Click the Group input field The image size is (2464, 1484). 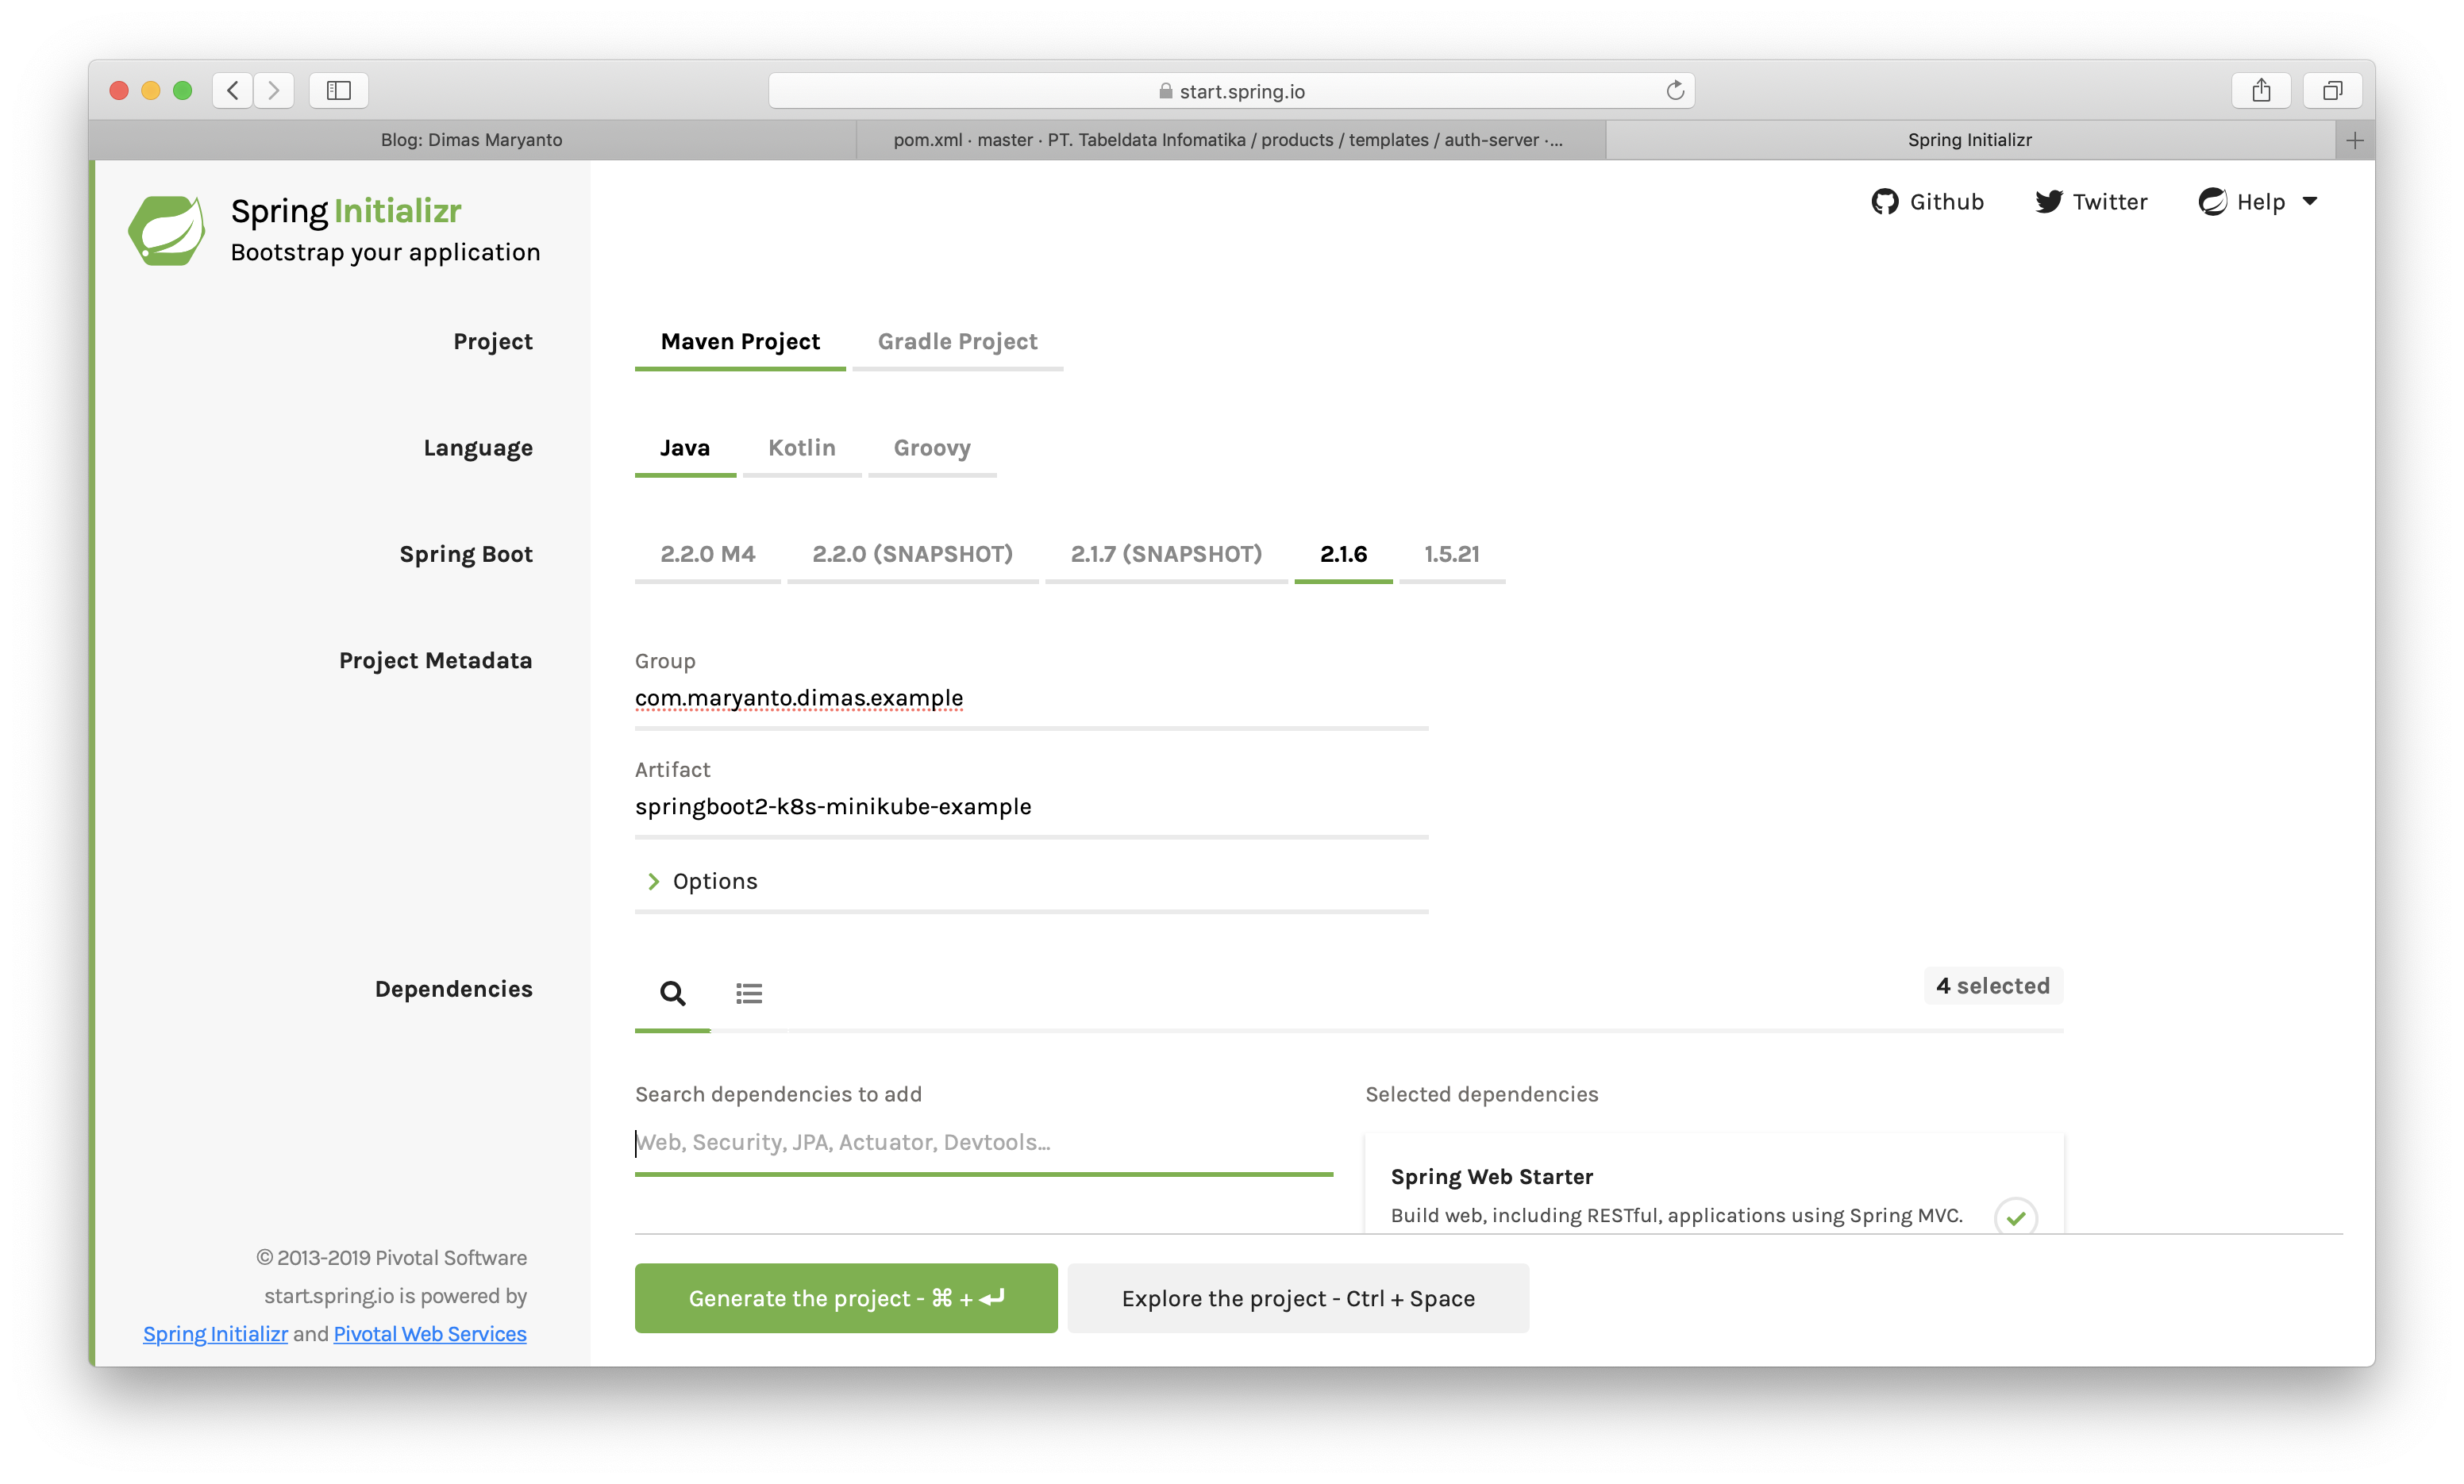tap(1030, 697)
